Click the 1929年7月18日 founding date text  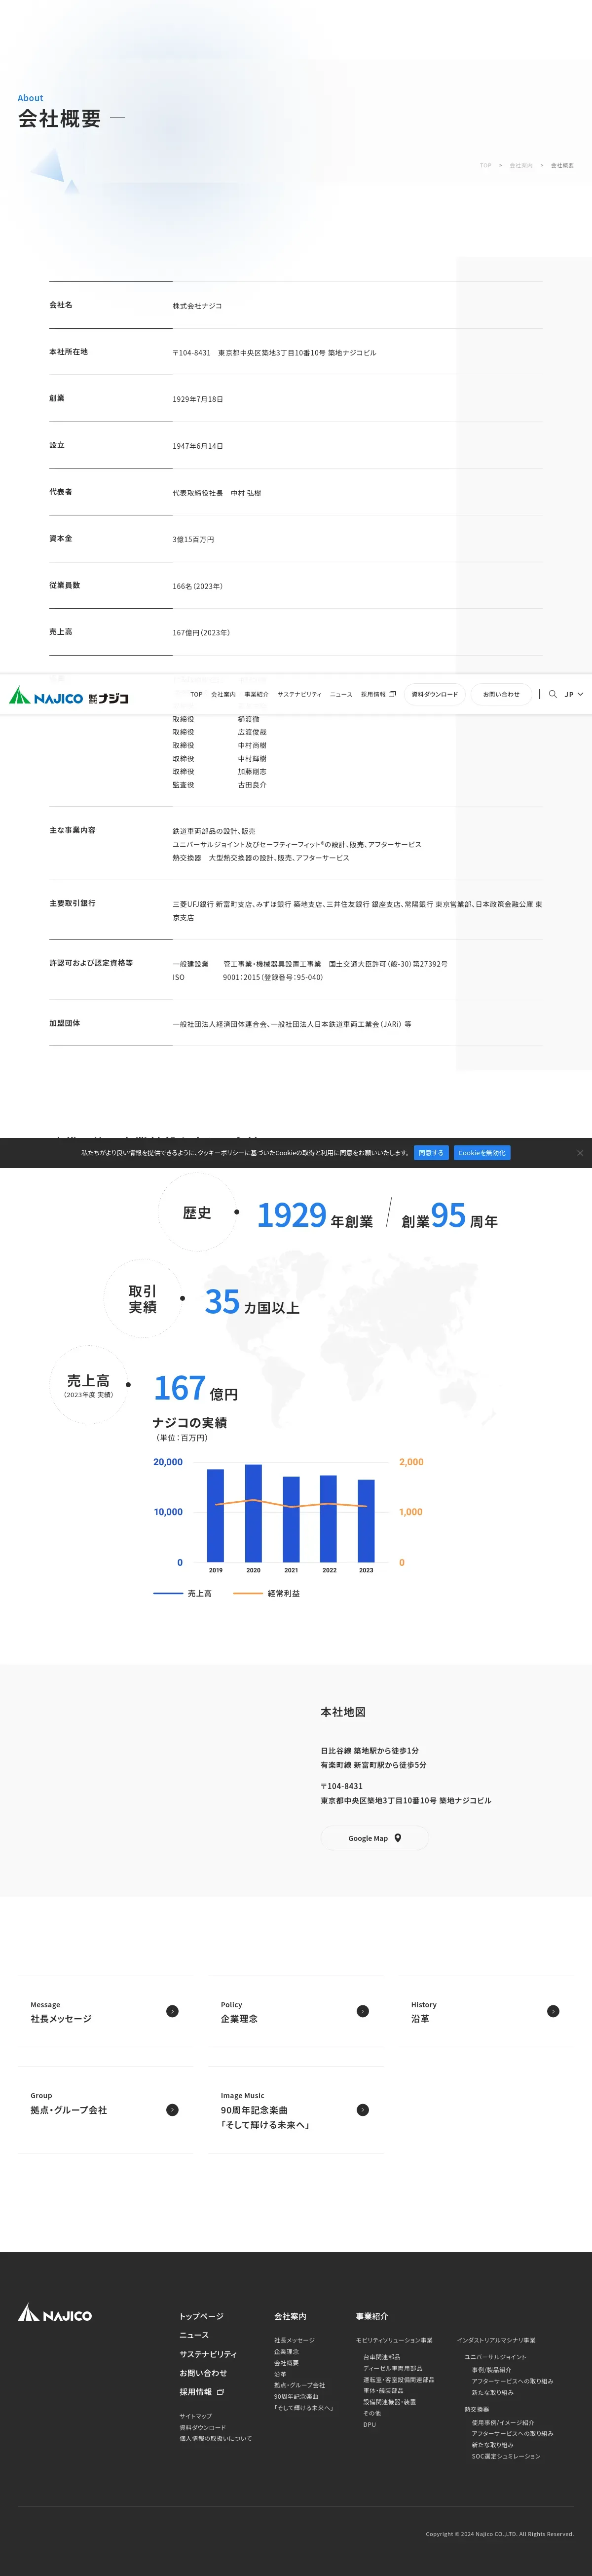click(x=198, y=399)
